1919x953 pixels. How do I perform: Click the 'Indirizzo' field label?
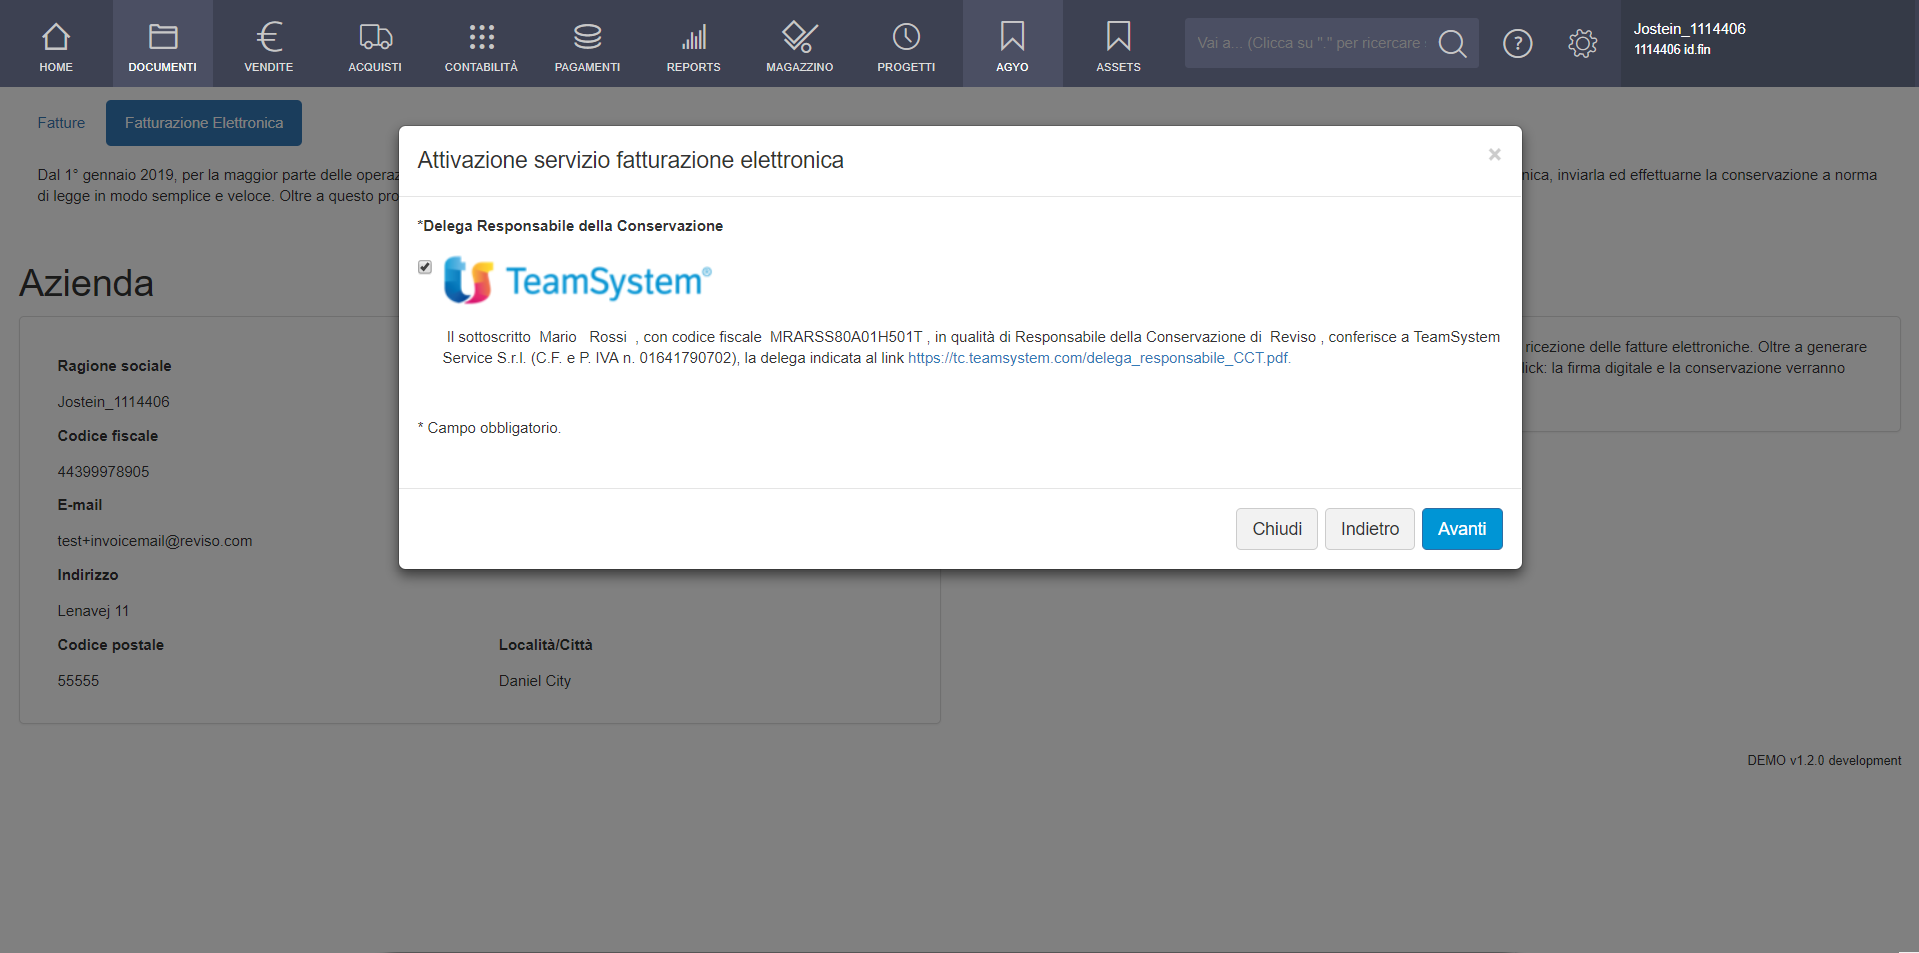(88, 575)
